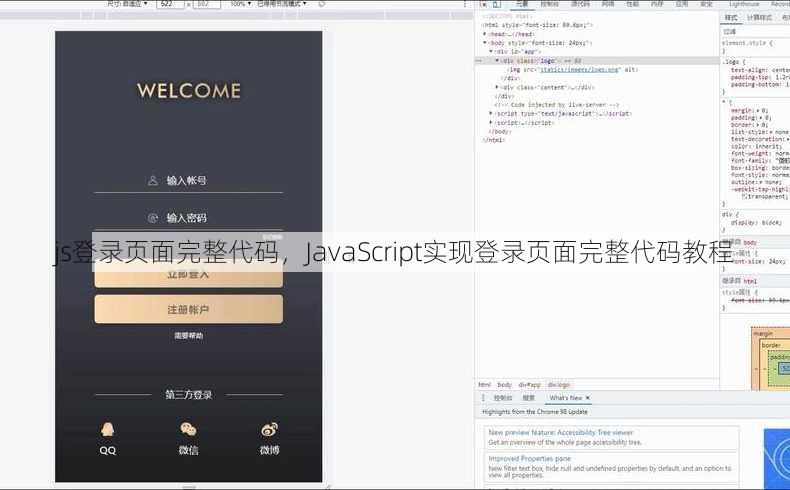
Task: Switch to the 元素 (Elements) tab
Action: pos(521,4)
